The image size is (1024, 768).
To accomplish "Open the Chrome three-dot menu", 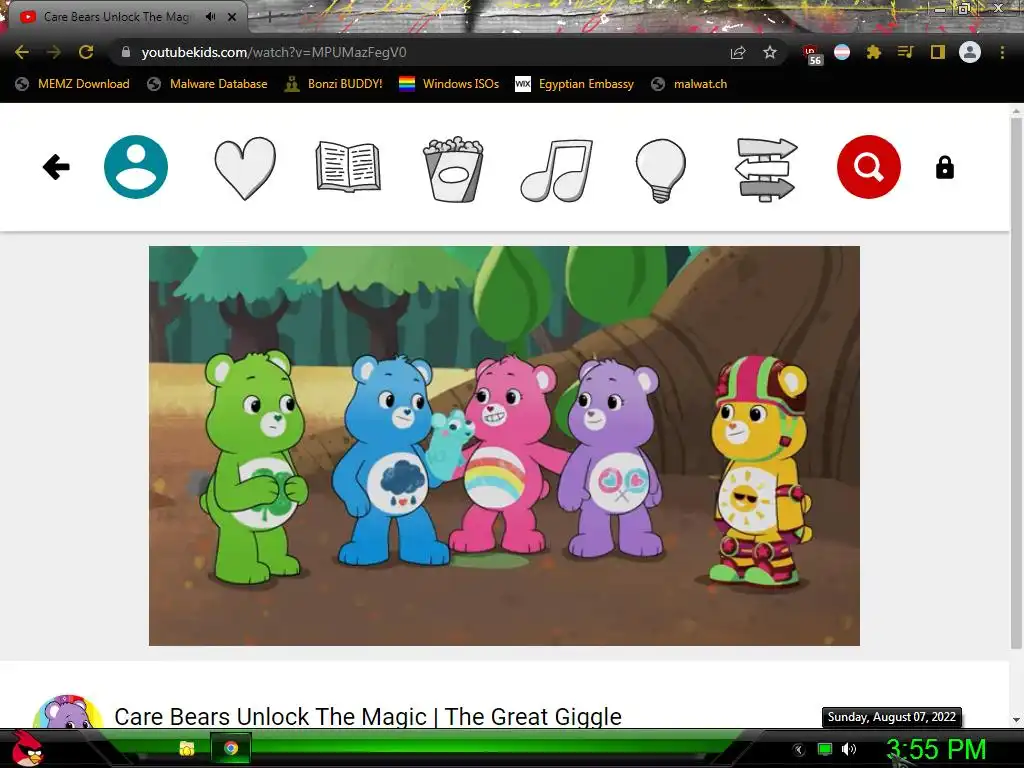I will [1002, 52].
